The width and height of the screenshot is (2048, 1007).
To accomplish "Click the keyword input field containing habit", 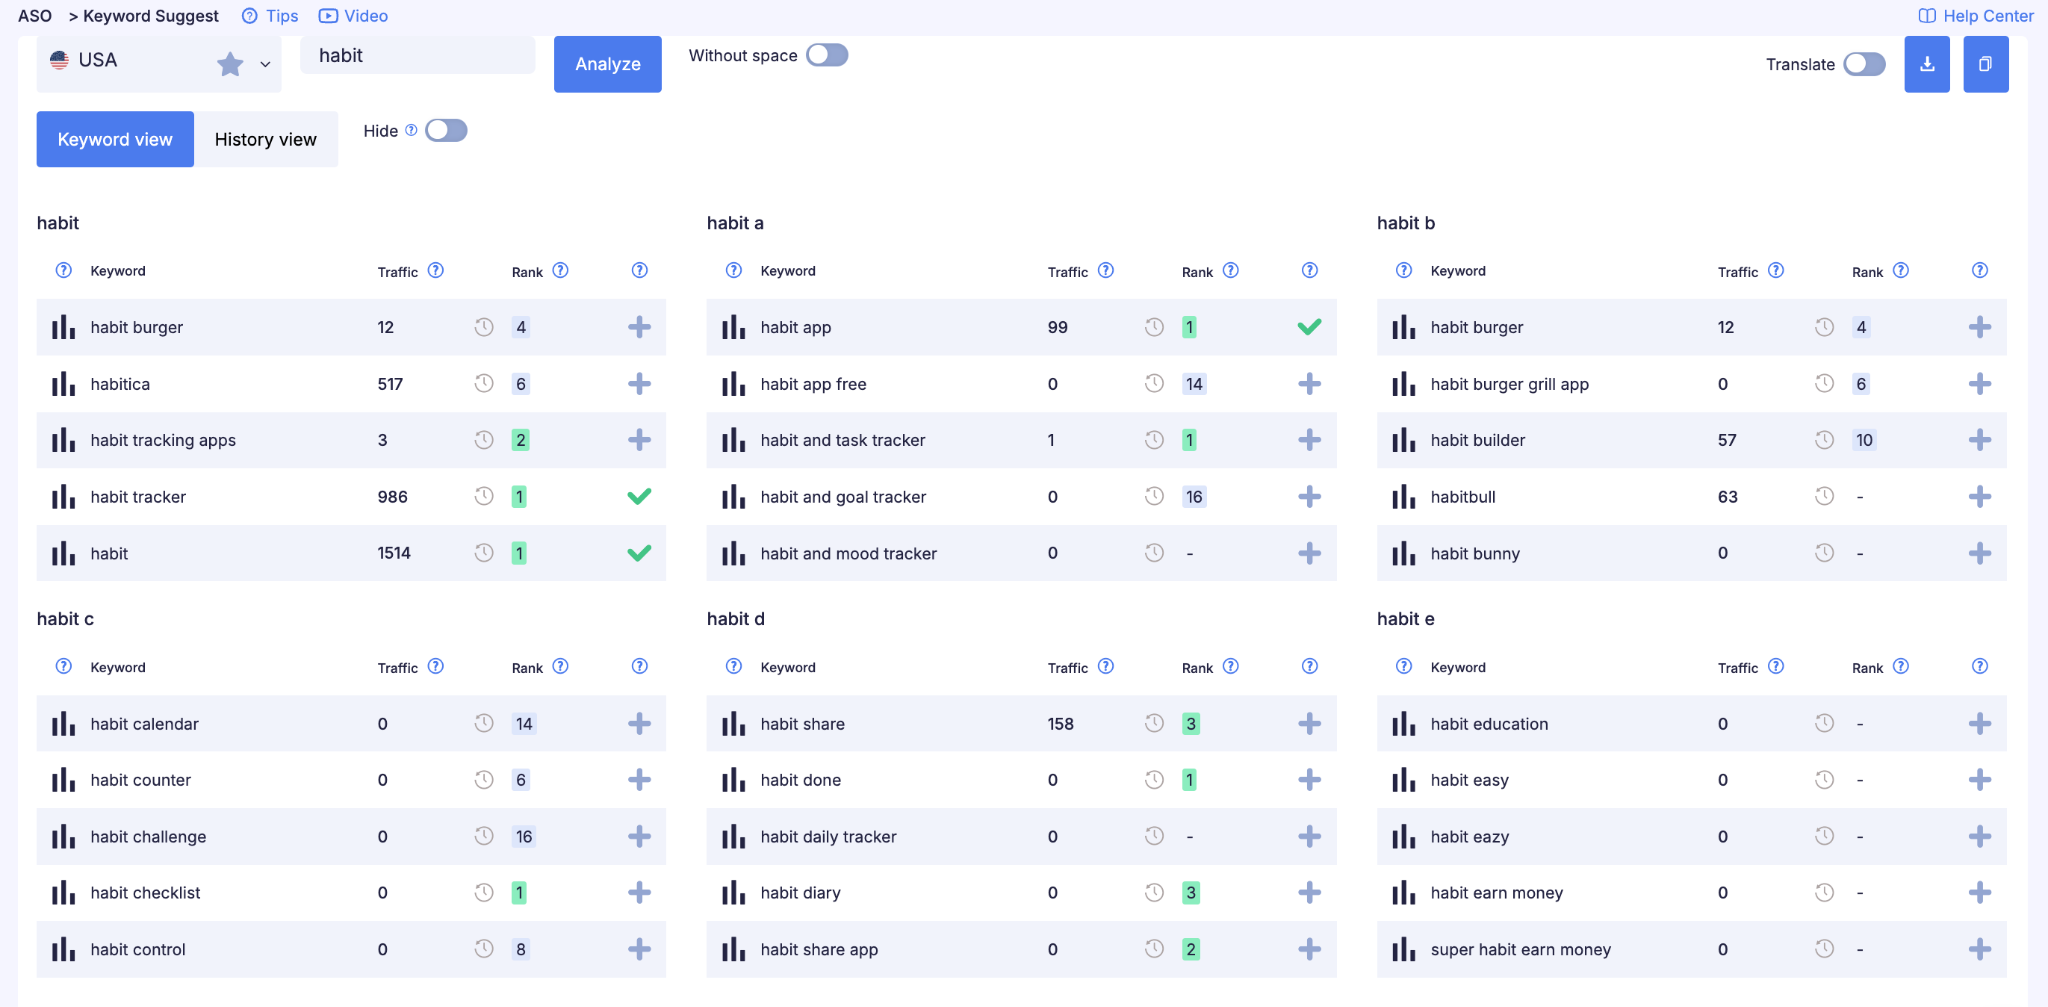I will 417,56.
